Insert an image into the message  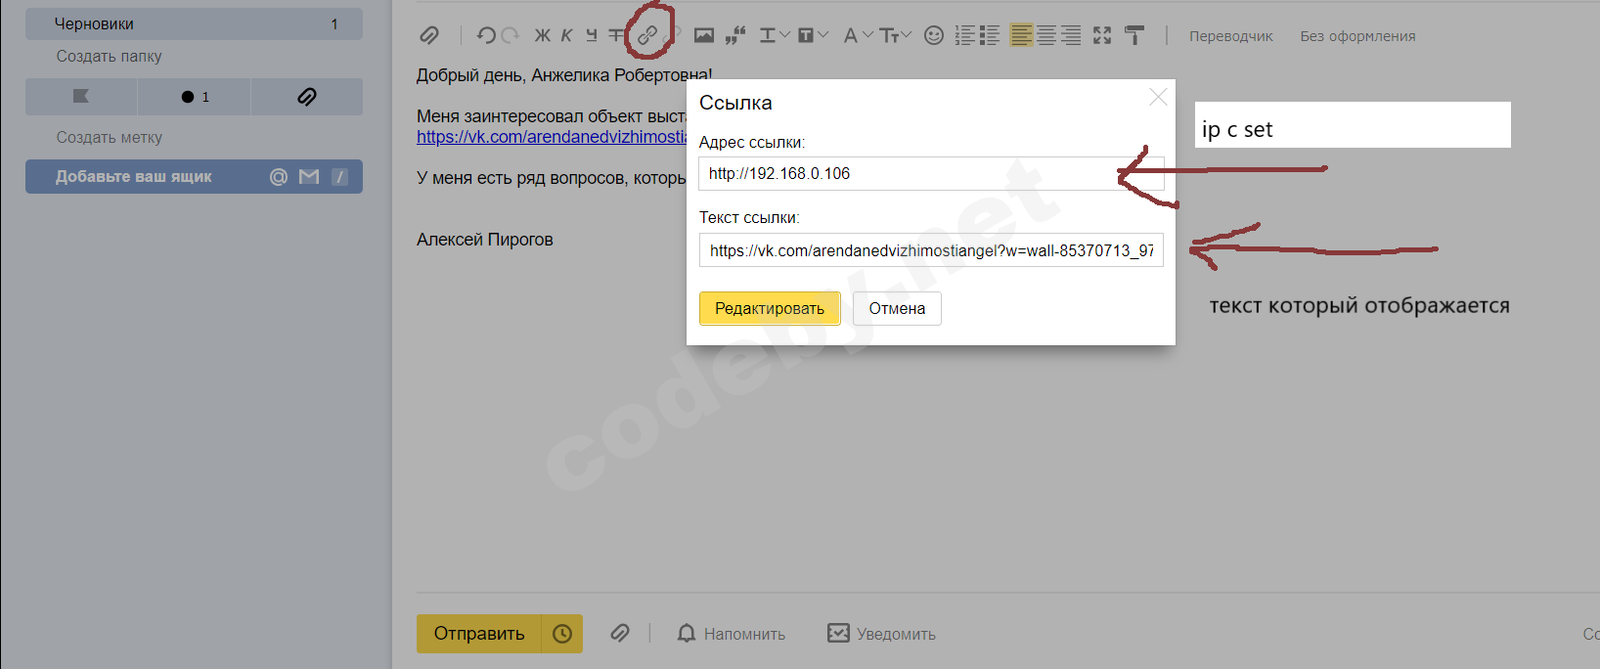click(x=704, y=36)
